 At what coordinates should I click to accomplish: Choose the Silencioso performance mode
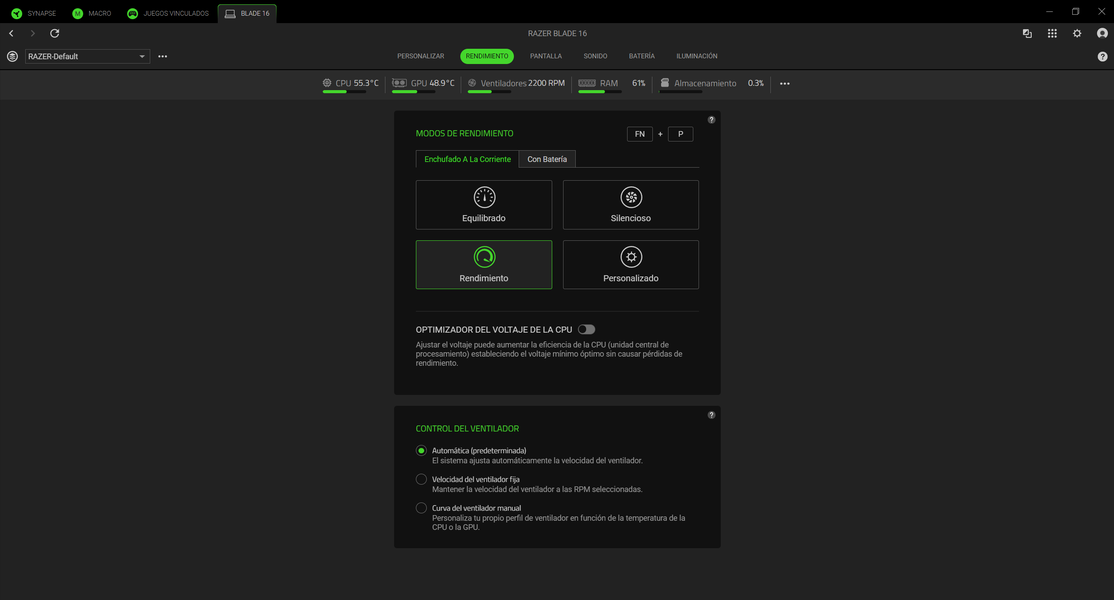click(x=631, y=204)
